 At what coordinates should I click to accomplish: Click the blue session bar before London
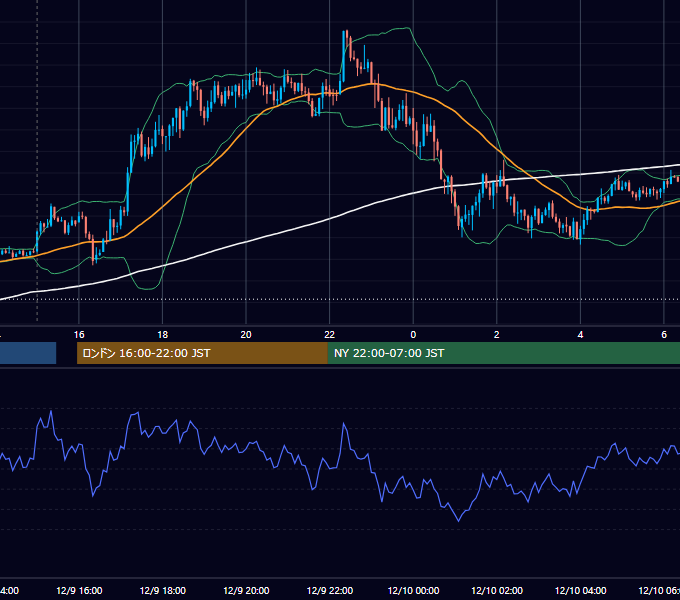[28, 353]
